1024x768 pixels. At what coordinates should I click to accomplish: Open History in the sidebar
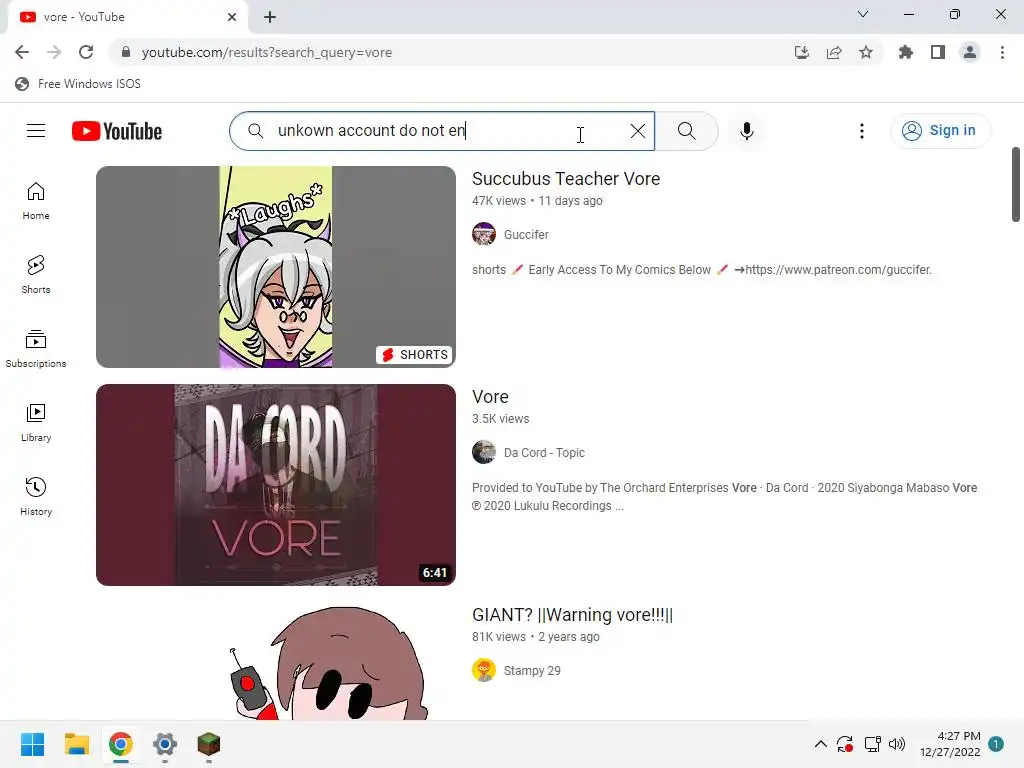[x=36, y=496]
